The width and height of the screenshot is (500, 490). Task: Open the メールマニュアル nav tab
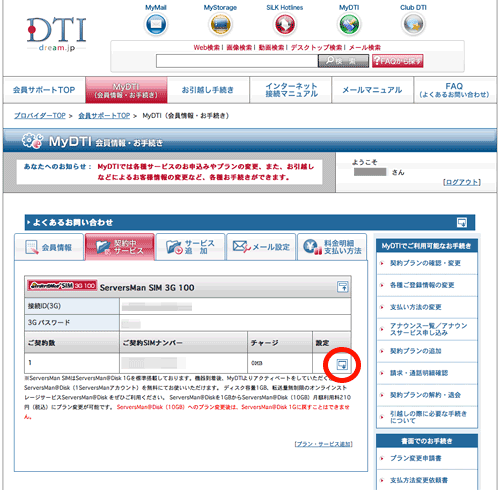[372, 90]
